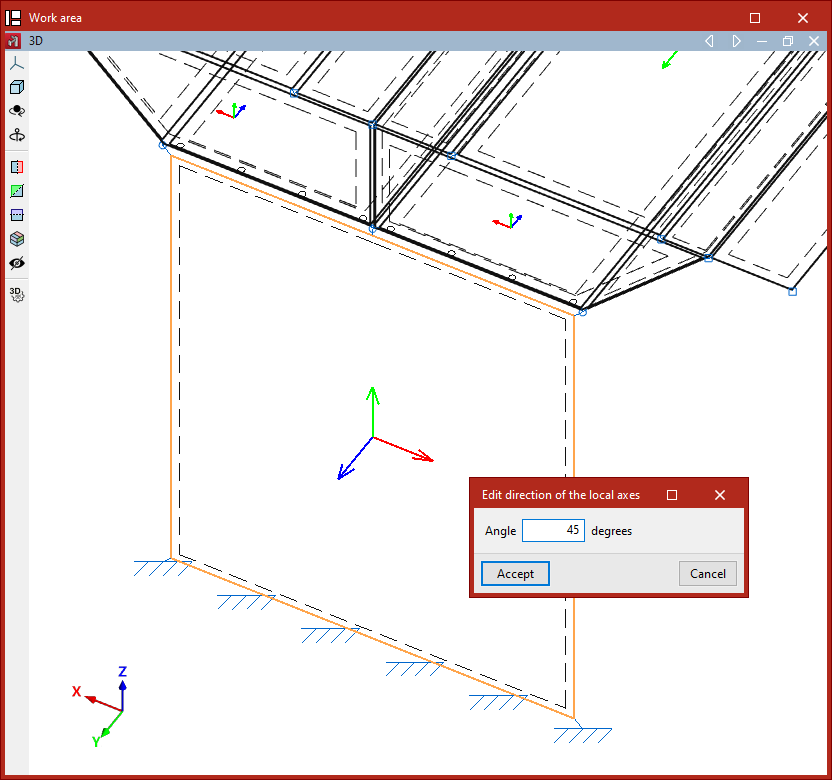This screenshot has height=780, width=832.
Task: Click the Angle input field showing 45
Action: tap(553, 531)
